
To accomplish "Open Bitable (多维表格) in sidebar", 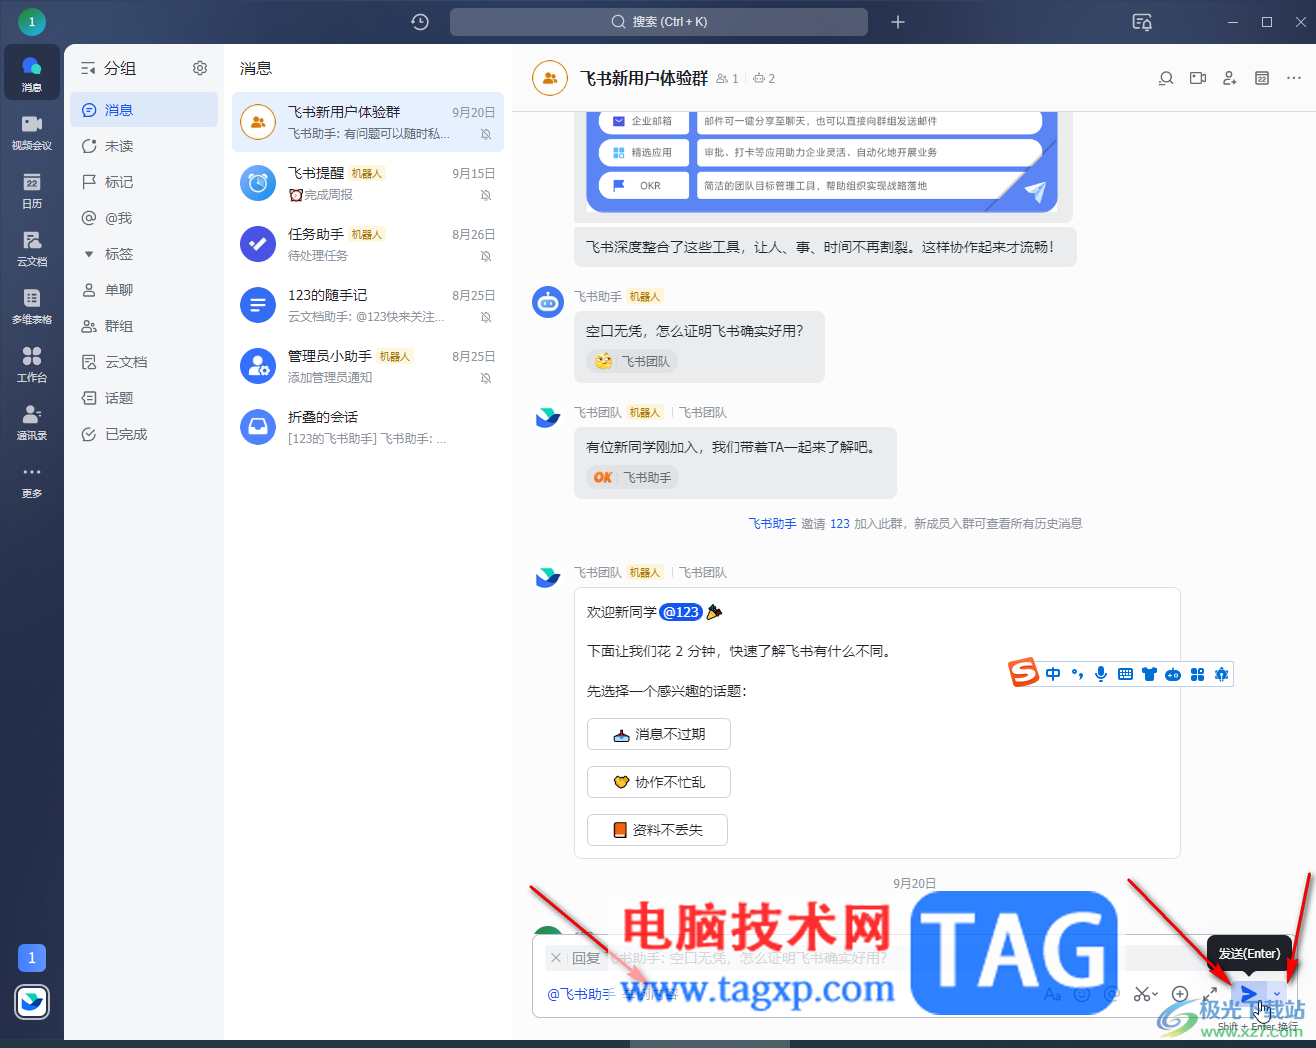I will click(x=32, y=305).
